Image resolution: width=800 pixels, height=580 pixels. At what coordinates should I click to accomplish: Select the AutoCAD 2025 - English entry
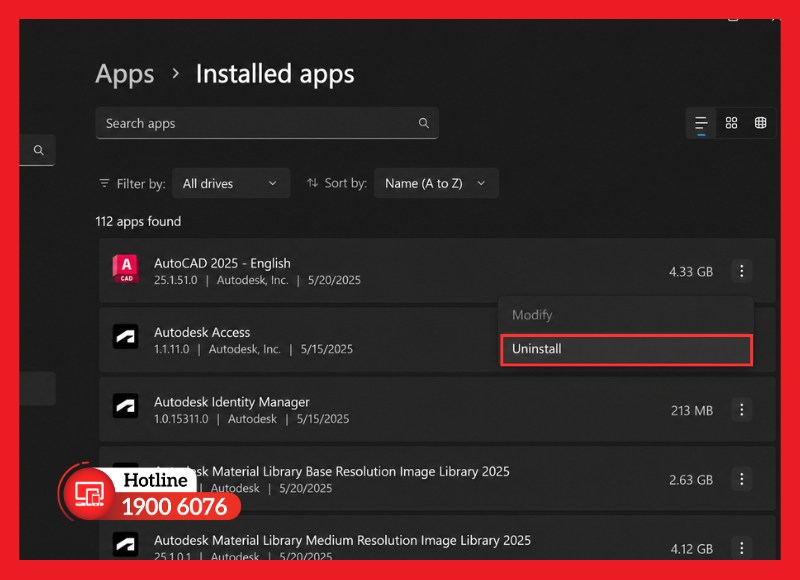pyautogui.click(x=437, y=271)
